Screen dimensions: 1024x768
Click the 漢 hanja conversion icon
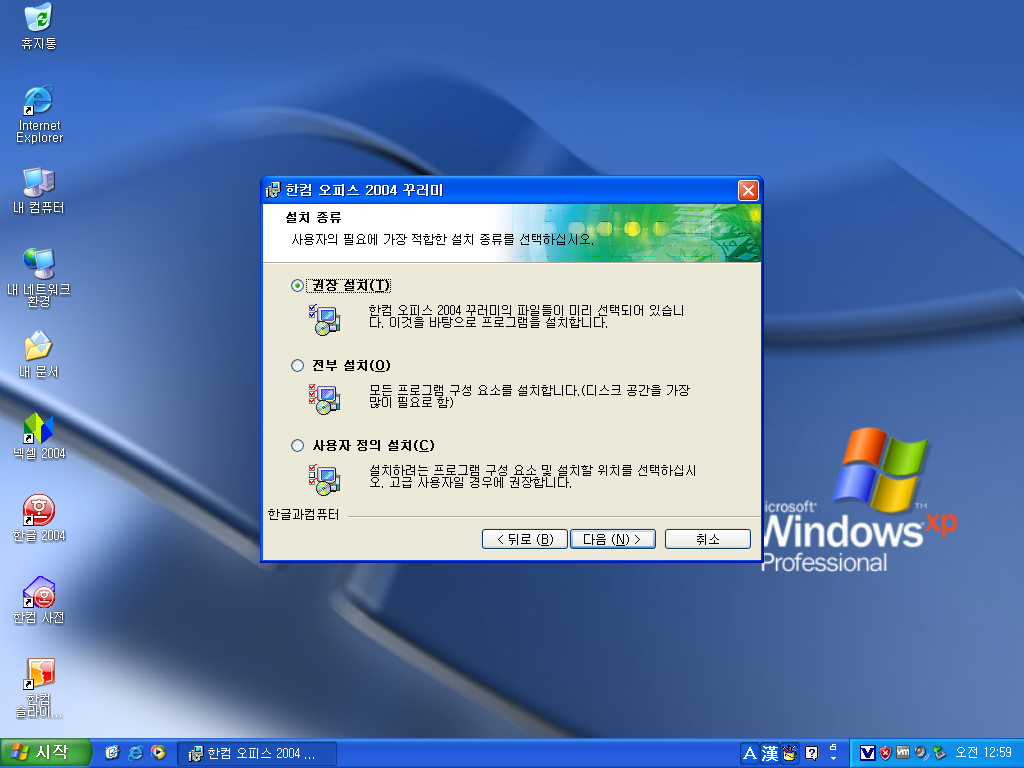pyautogui.click(x=770, y=754)
